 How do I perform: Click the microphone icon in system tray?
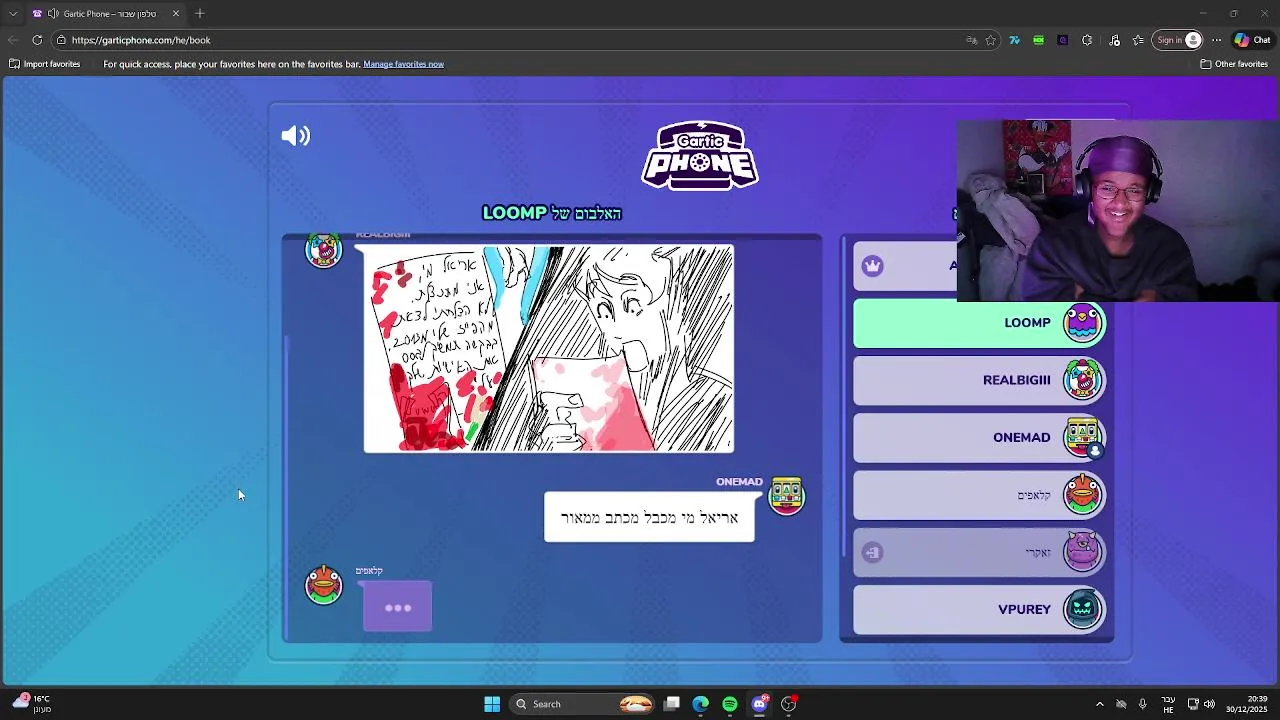coord(1143,704)
